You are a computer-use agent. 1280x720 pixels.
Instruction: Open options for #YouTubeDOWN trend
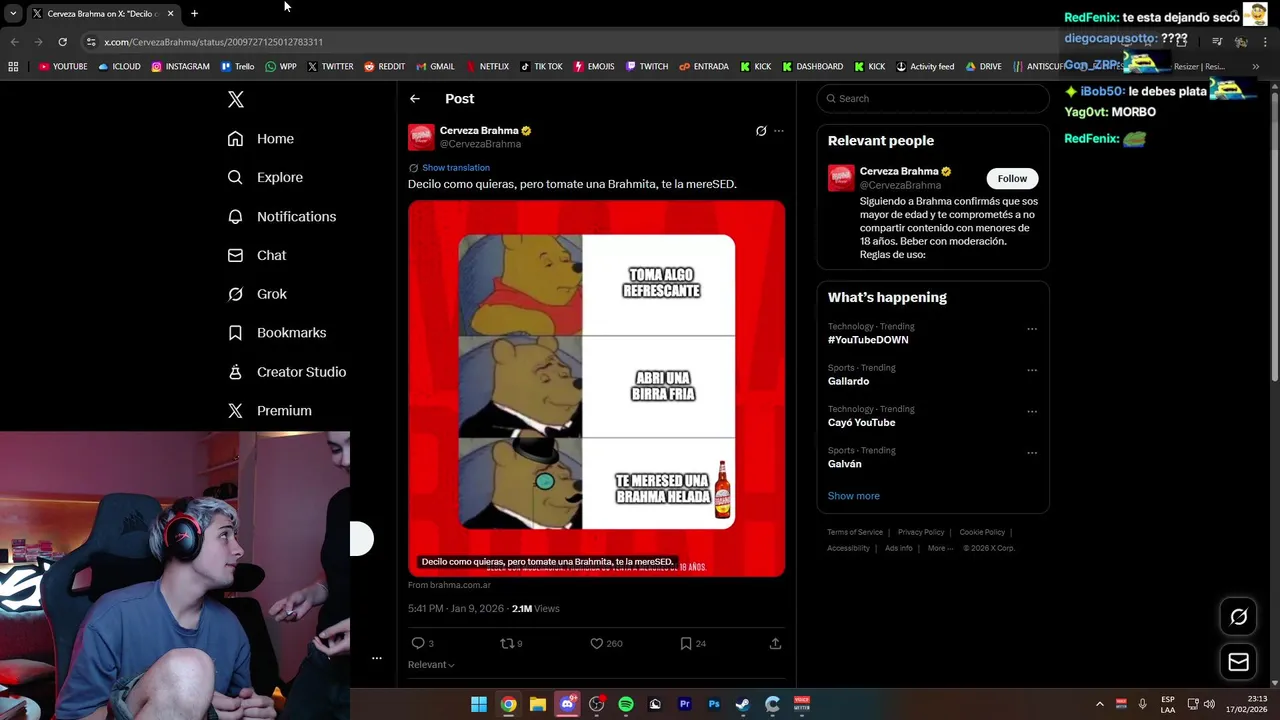(1032, 329)
